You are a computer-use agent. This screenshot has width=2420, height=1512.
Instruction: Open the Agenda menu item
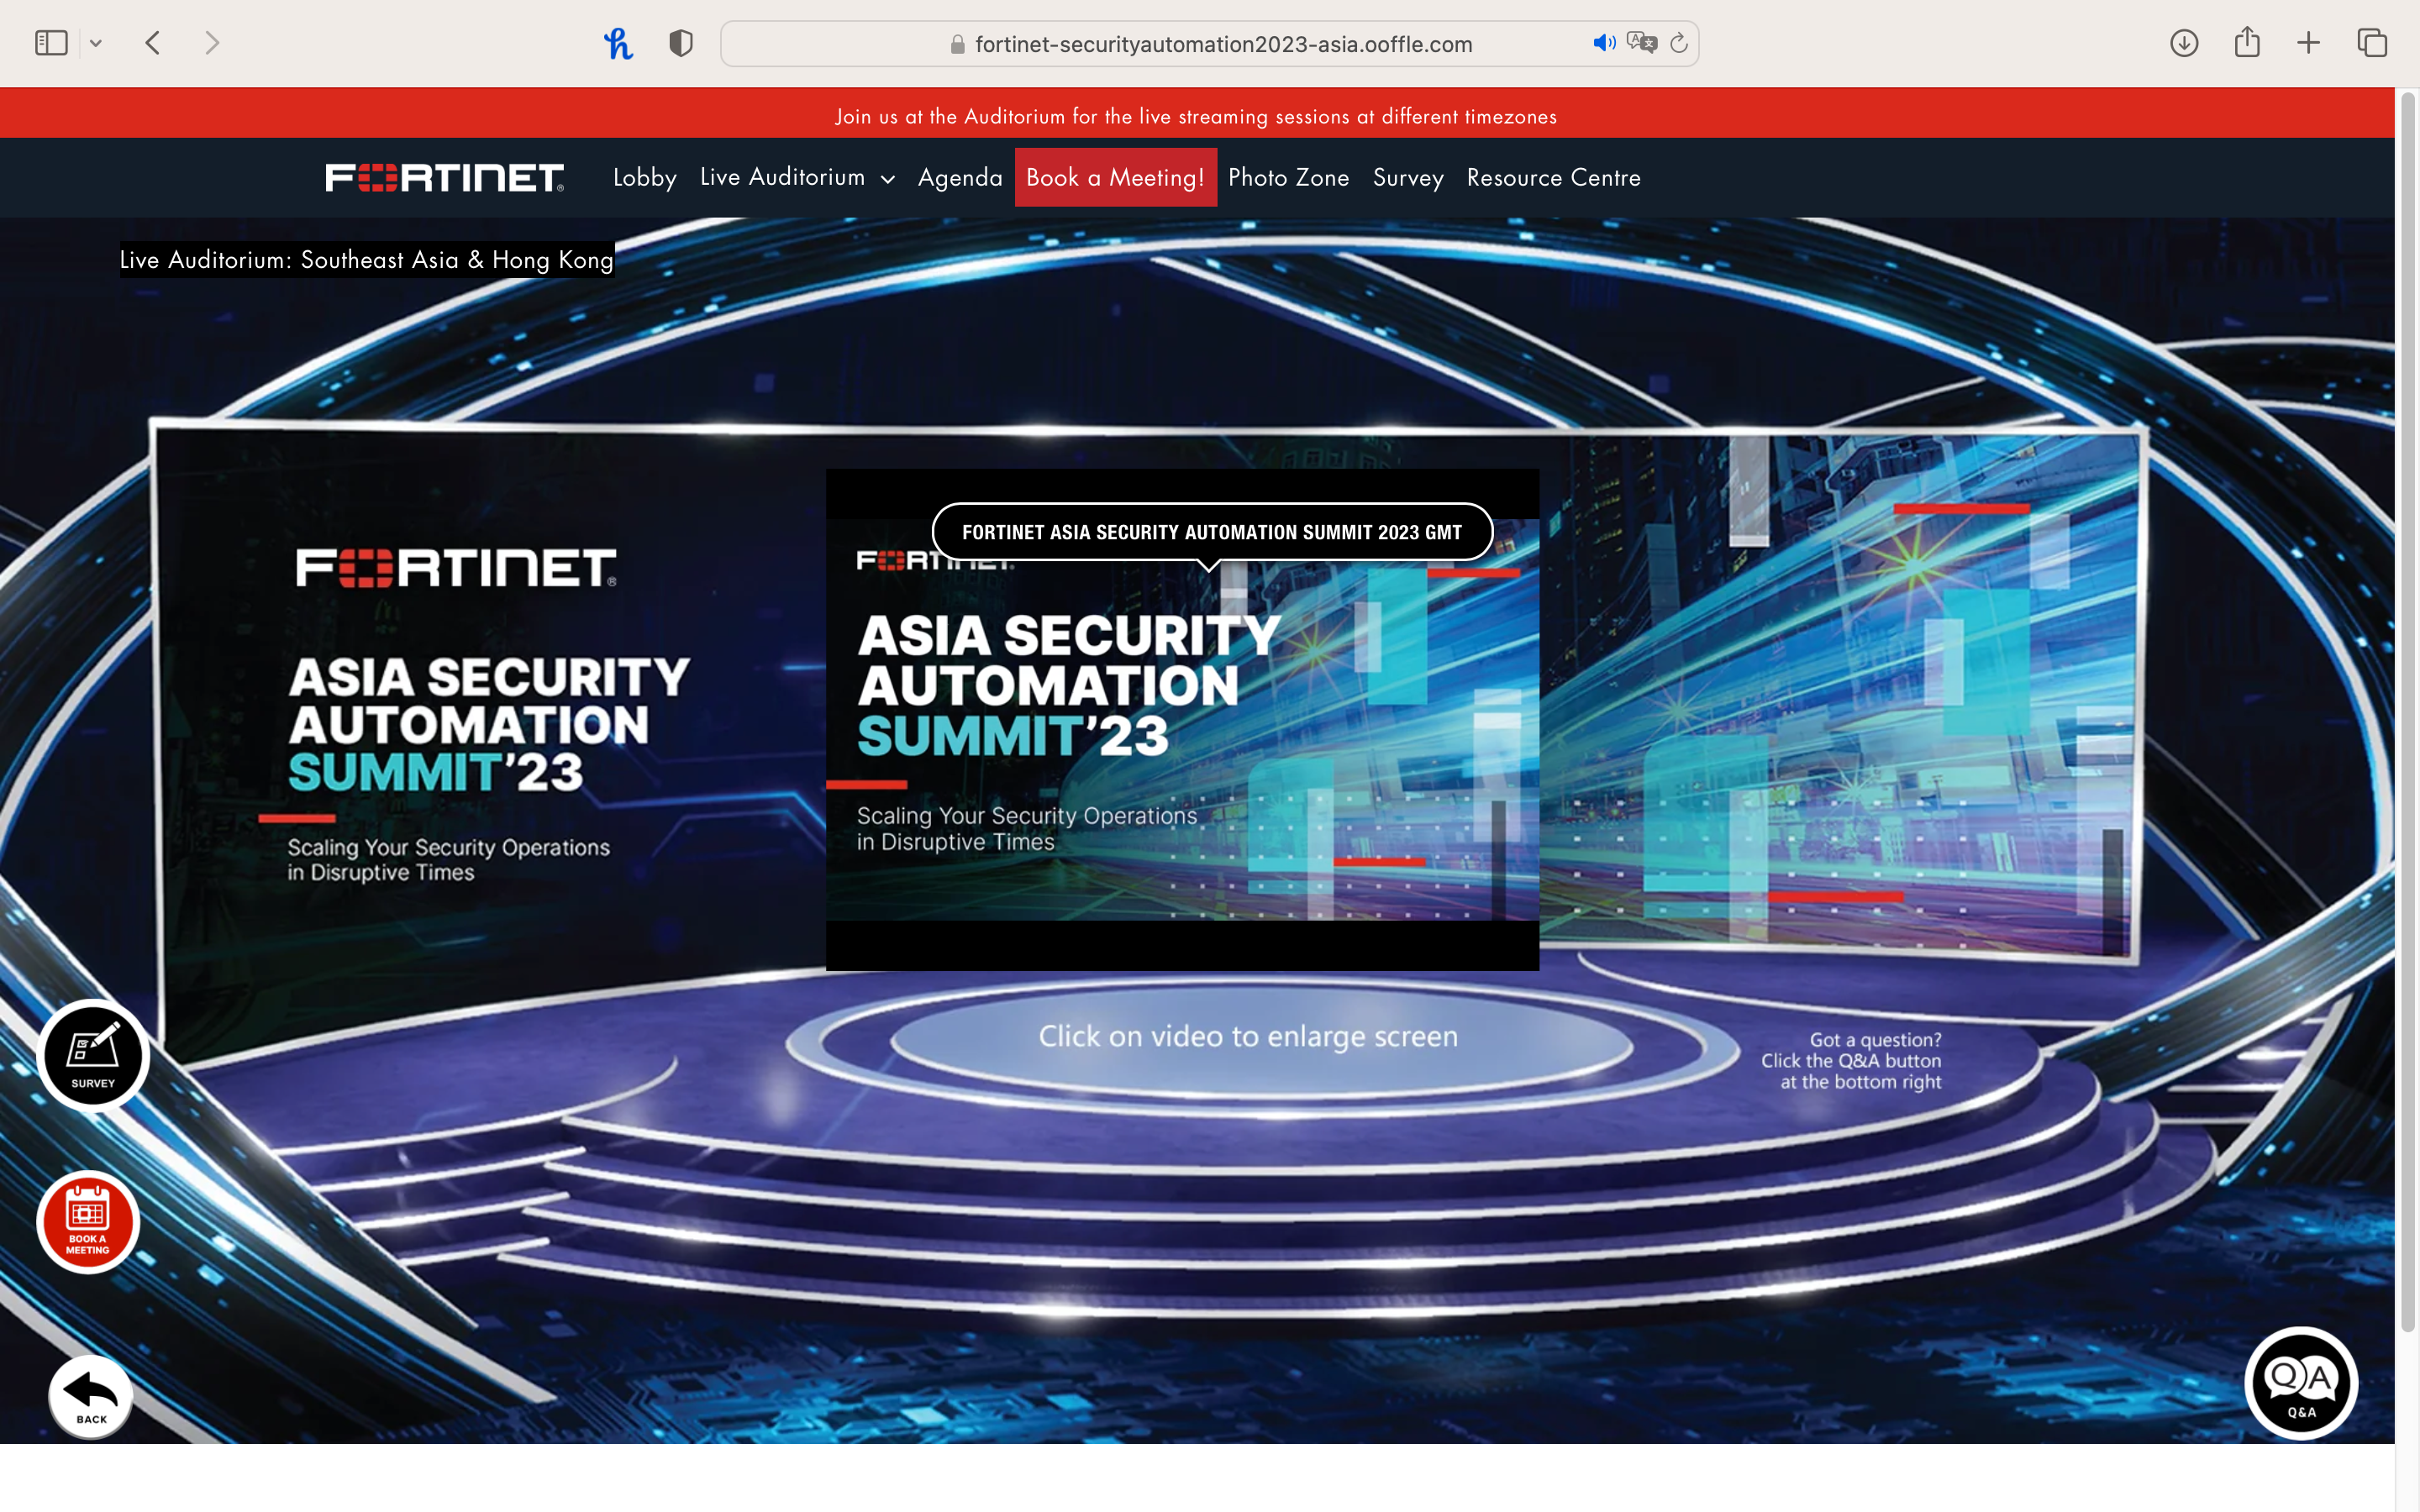(959, 177)
